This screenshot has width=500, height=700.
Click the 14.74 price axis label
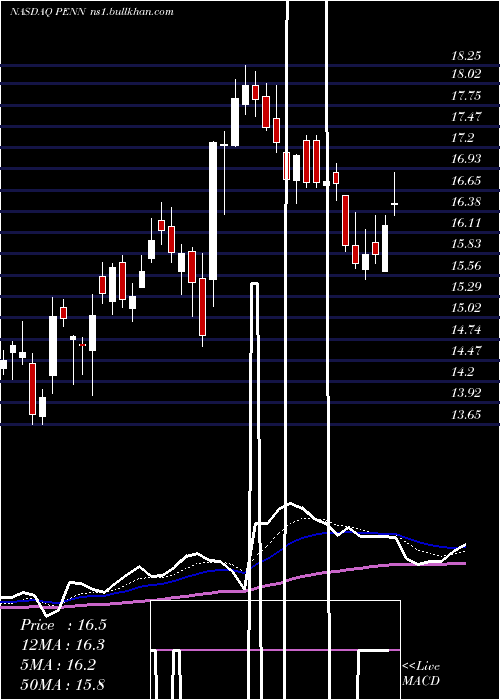[x=467, y=329]
